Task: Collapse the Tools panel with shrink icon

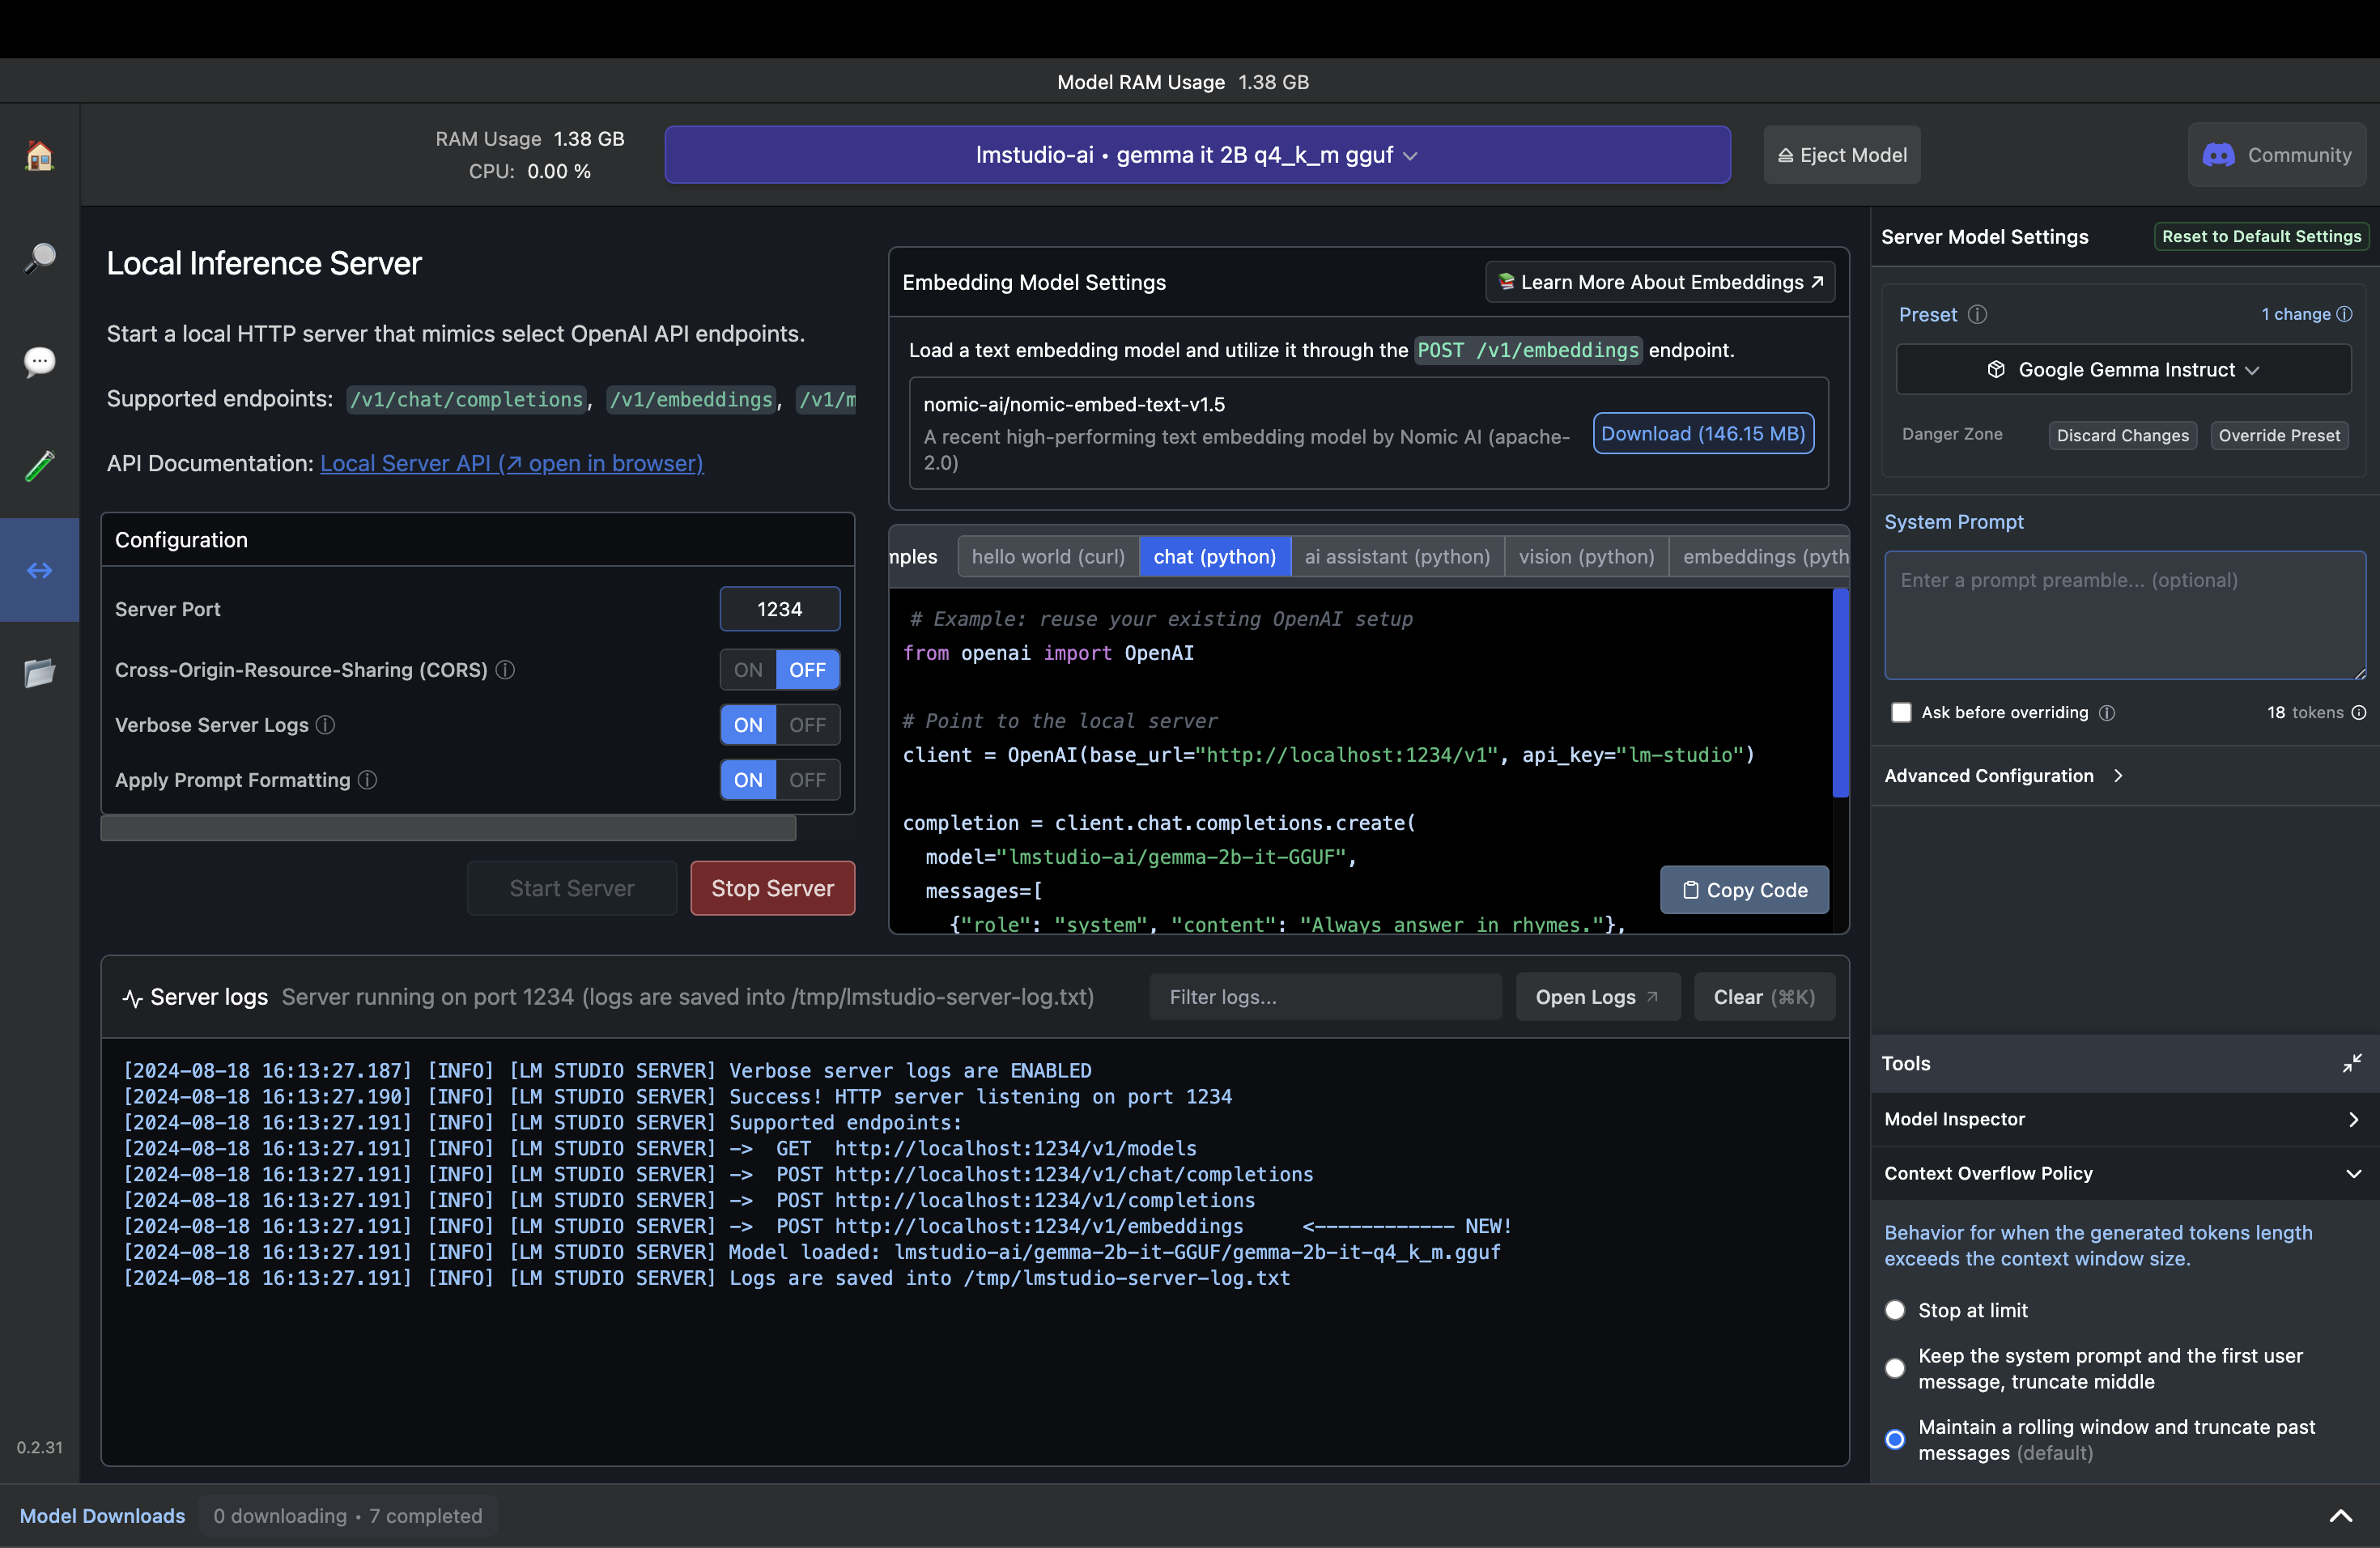Action: pos(2352,1063)
